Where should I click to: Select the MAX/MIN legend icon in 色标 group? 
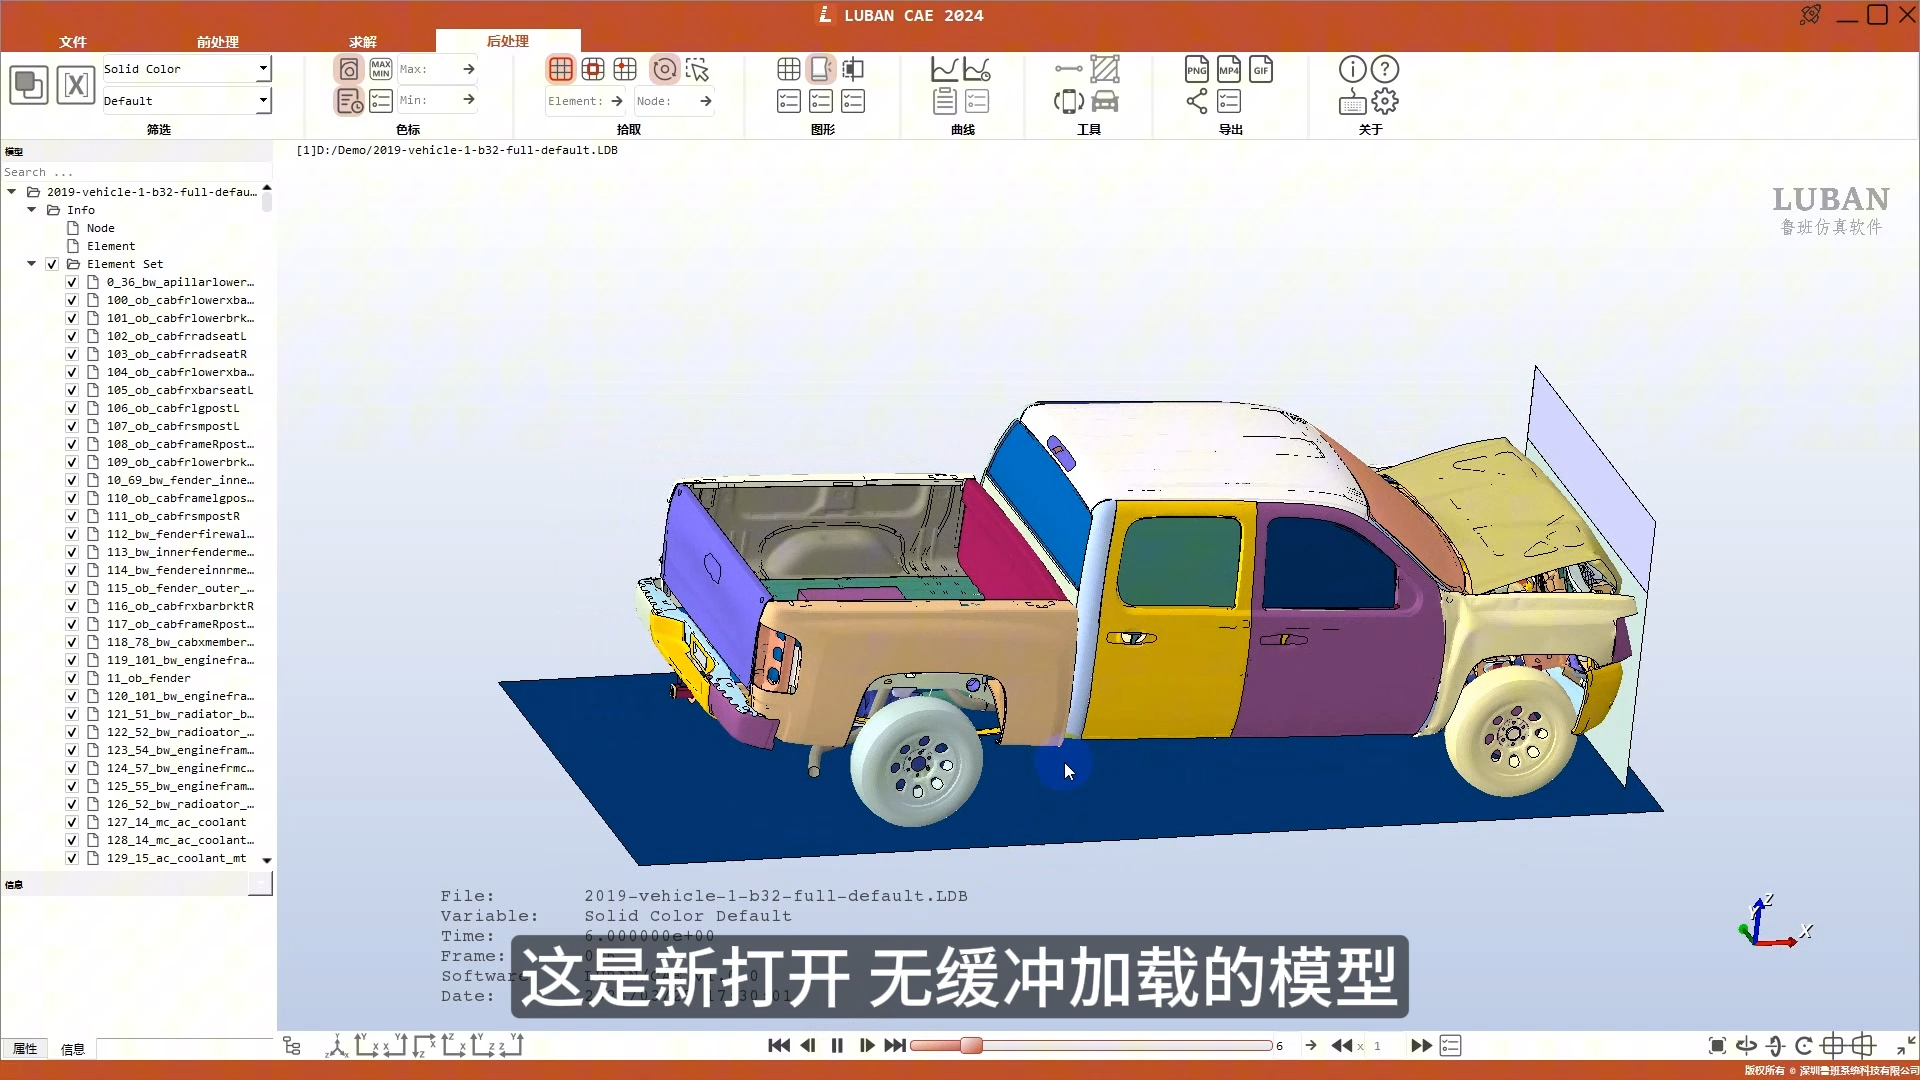pyautogui.click(x=380, y=68)
